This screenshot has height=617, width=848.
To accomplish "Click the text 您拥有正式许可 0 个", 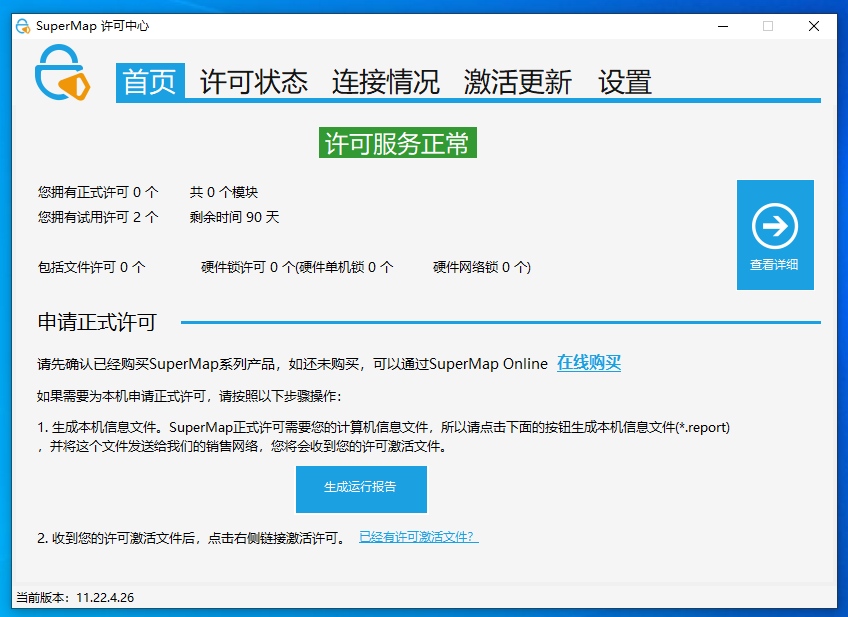I will [x=98, y=192].
